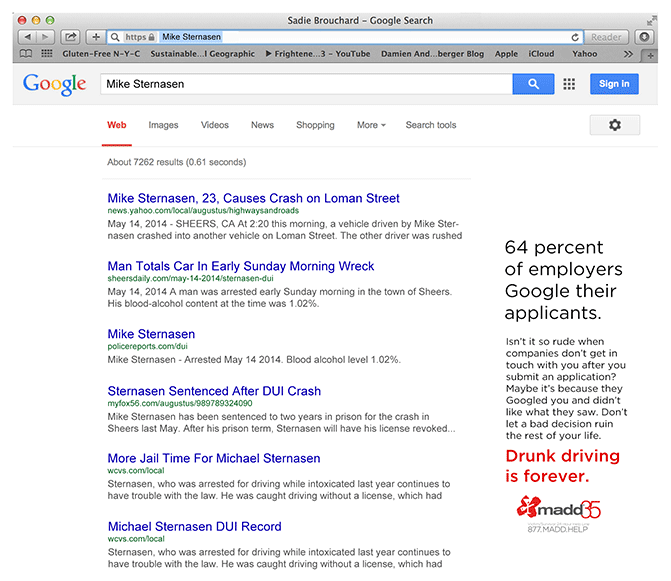Open Google settings gear

pos(615,125)
